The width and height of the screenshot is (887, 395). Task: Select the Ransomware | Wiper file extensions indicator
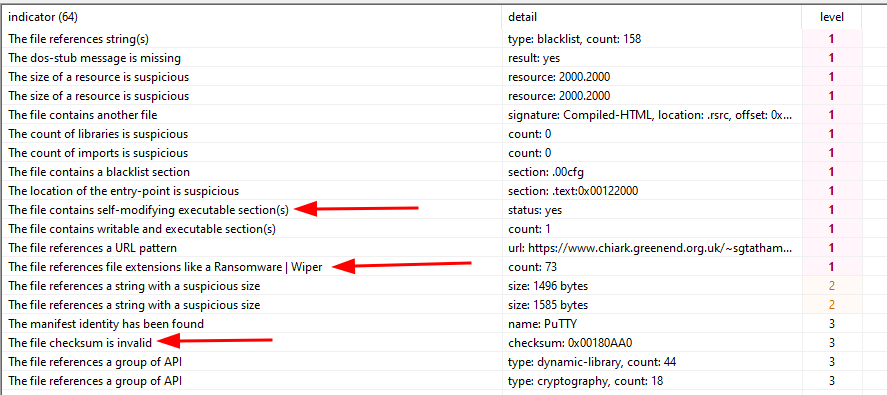[x=165, y=267]
